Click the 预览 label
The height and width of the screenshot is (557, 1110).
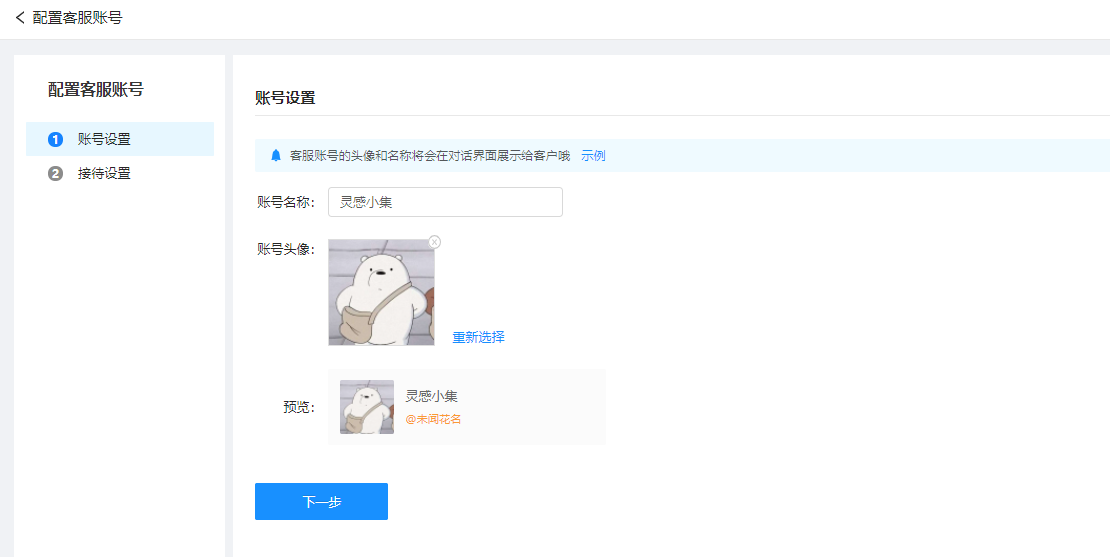299,408
